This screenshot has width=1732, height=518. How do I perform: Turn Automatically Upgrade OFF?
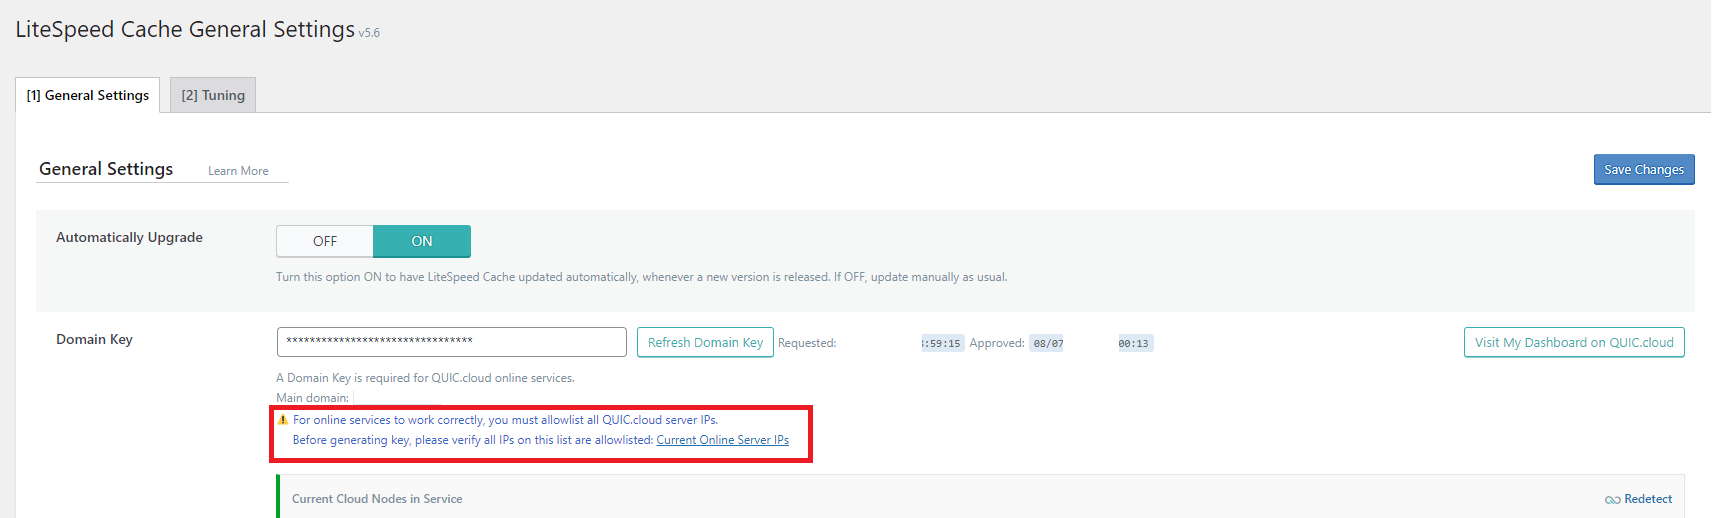[x=325, y=241]
